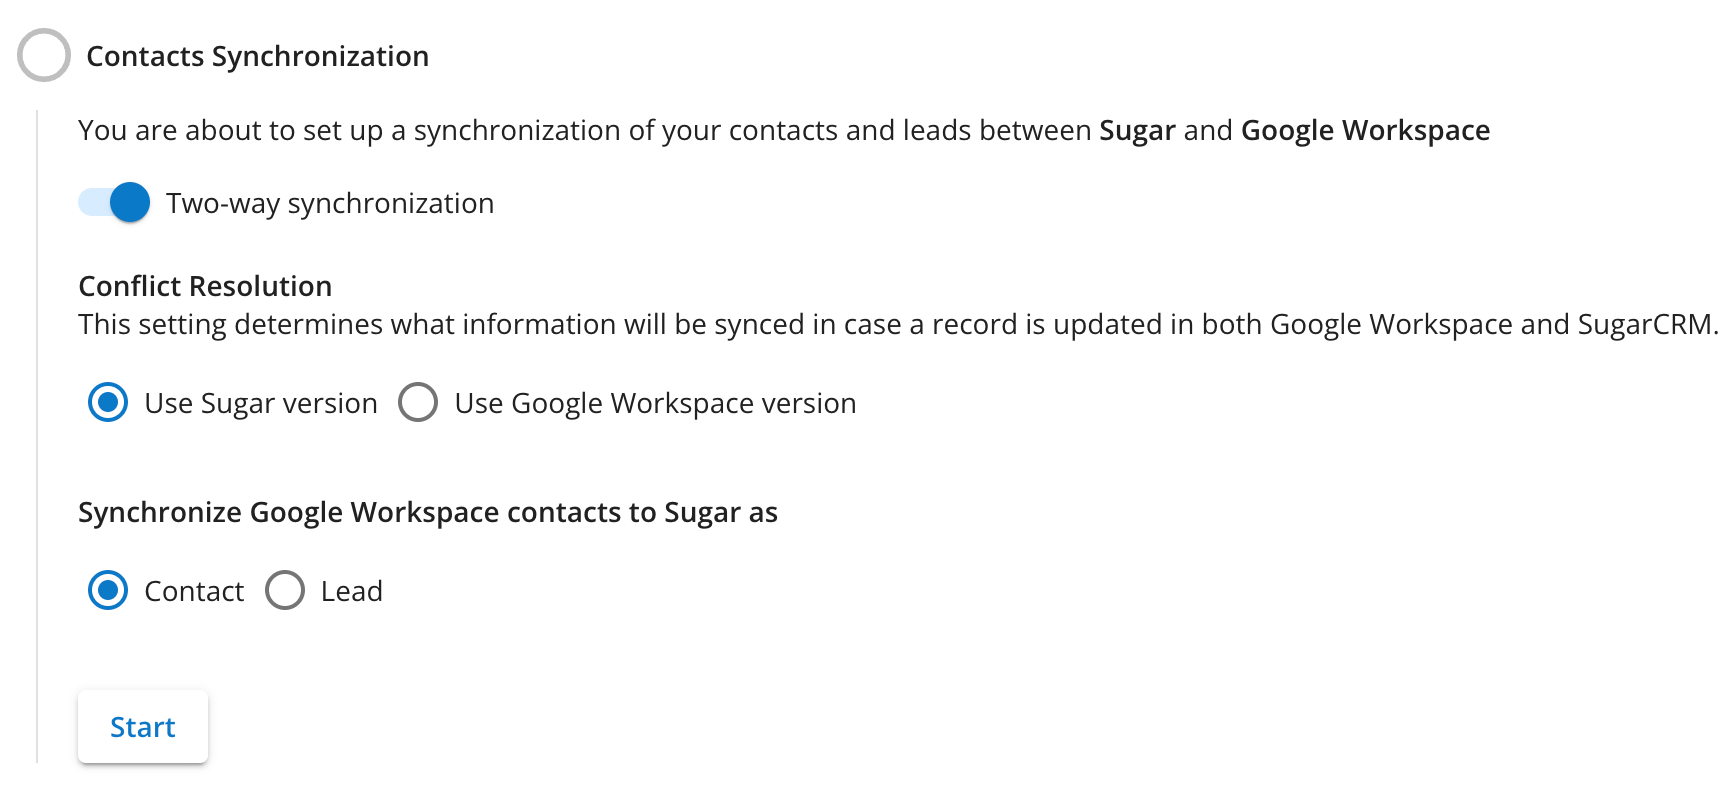Screen dimensions: 1728x786
Task: Pick the Lead radio button circle
Action: click(x=285, y=591)
